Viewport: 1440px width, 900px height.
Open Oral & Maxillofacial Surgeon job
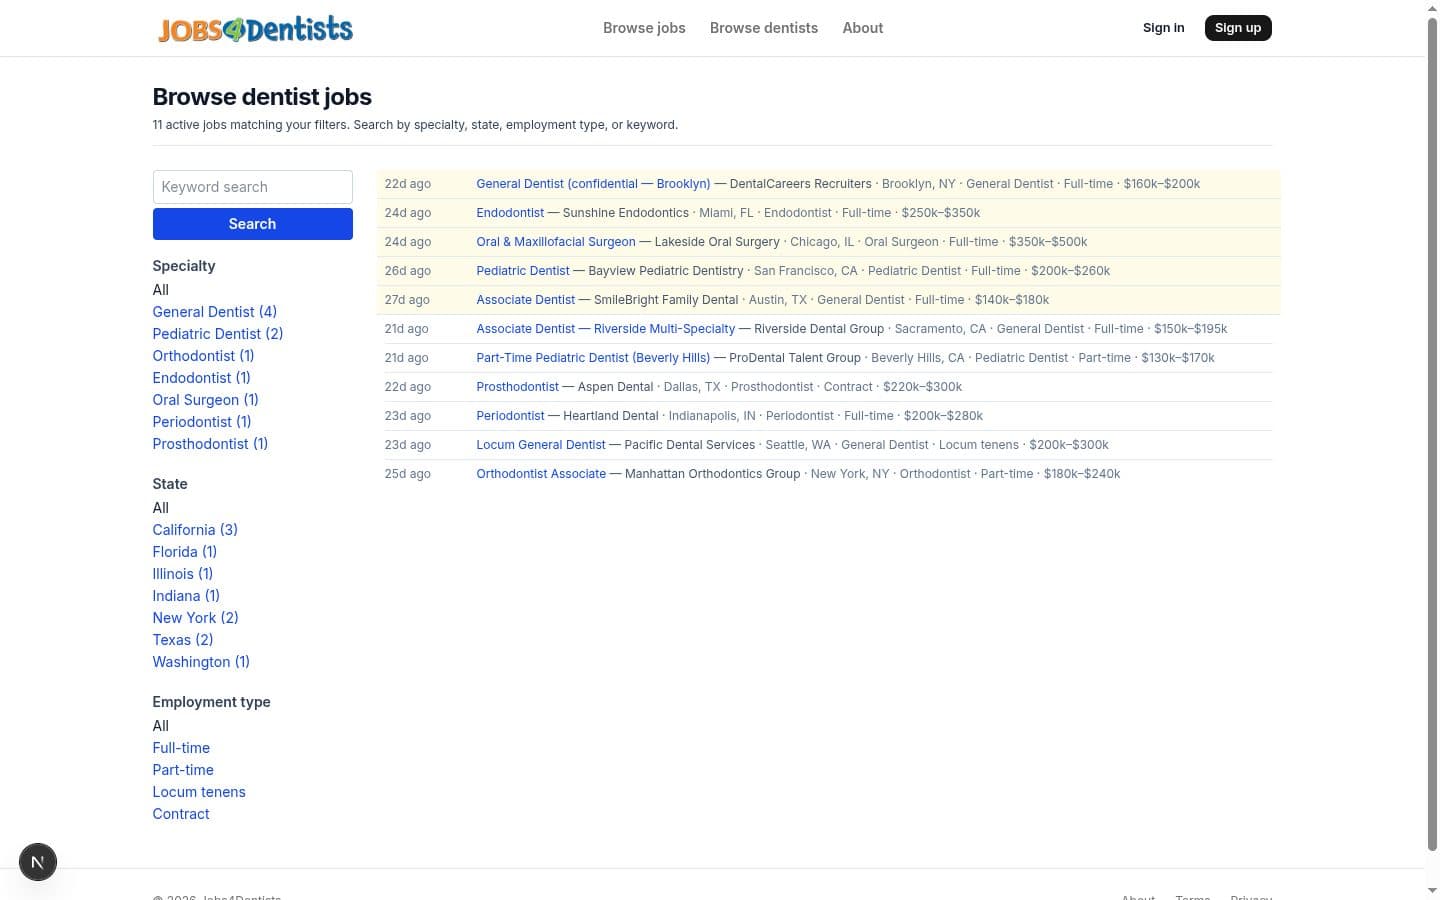coord(556,242)
